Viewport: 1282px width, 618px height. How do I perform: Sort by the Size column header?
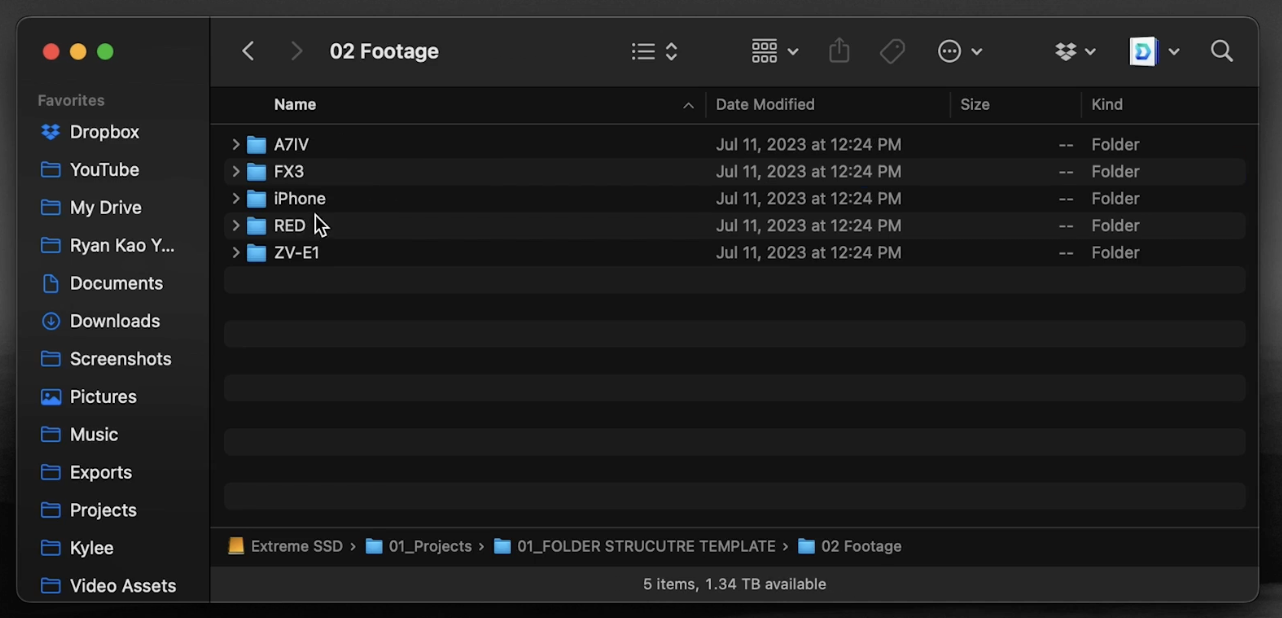click(975, 105)
